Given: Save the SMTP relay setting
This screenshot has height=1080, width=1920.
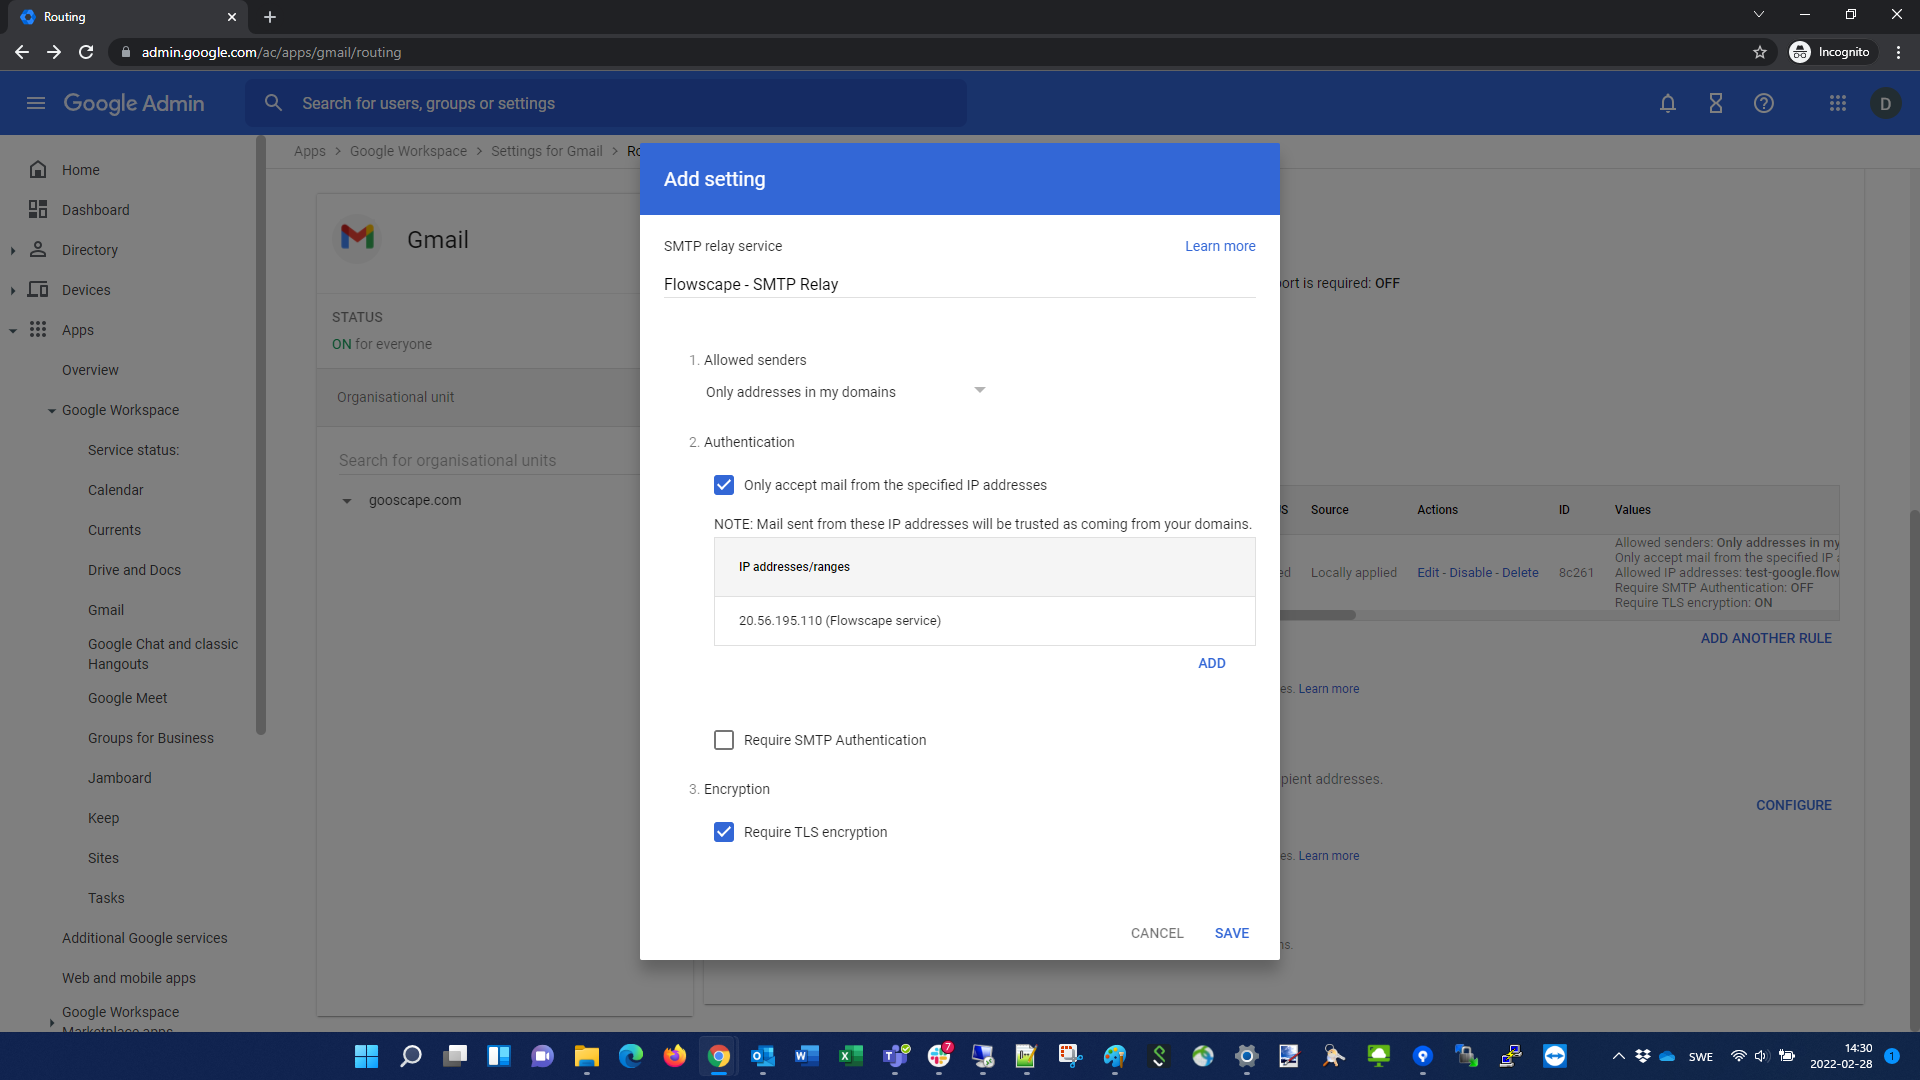Looking at the screenshot, I should 1231,932.
